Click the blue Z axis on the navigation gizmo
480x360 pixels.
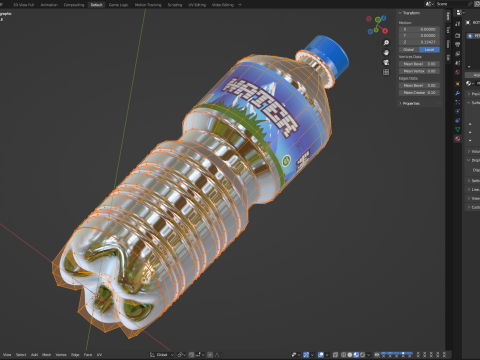click(x=384, y=18)
